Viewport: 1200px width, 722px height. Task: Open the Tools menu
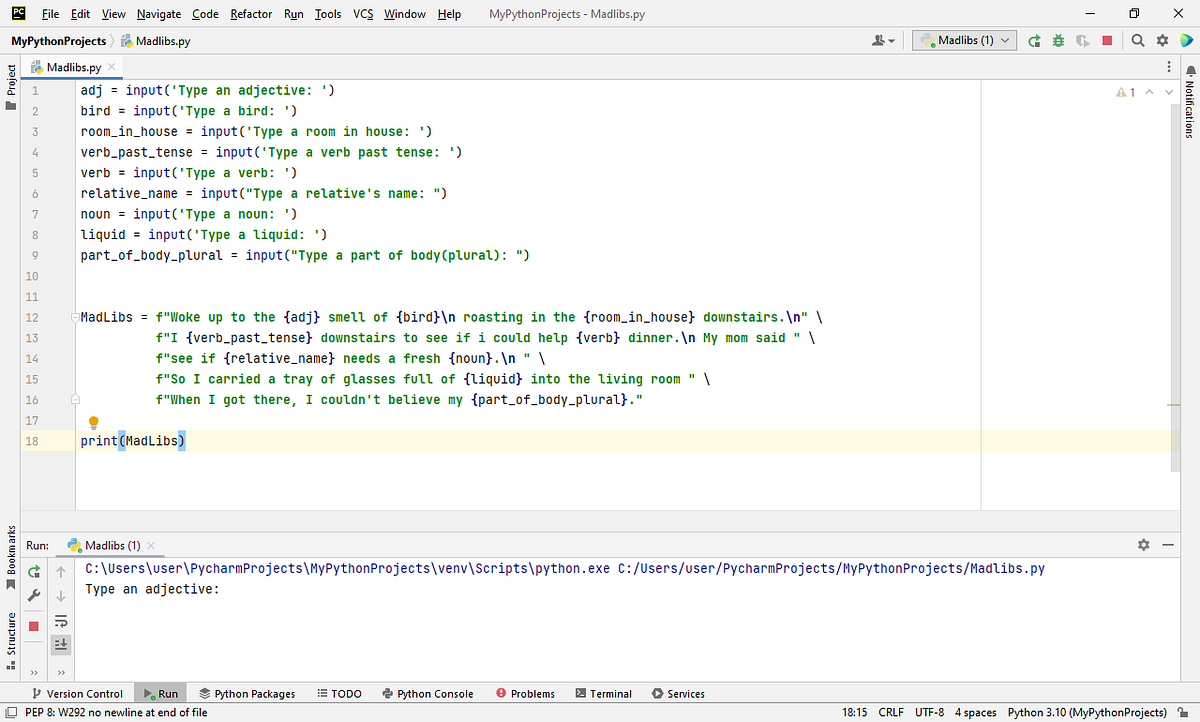tap(327, 14)
